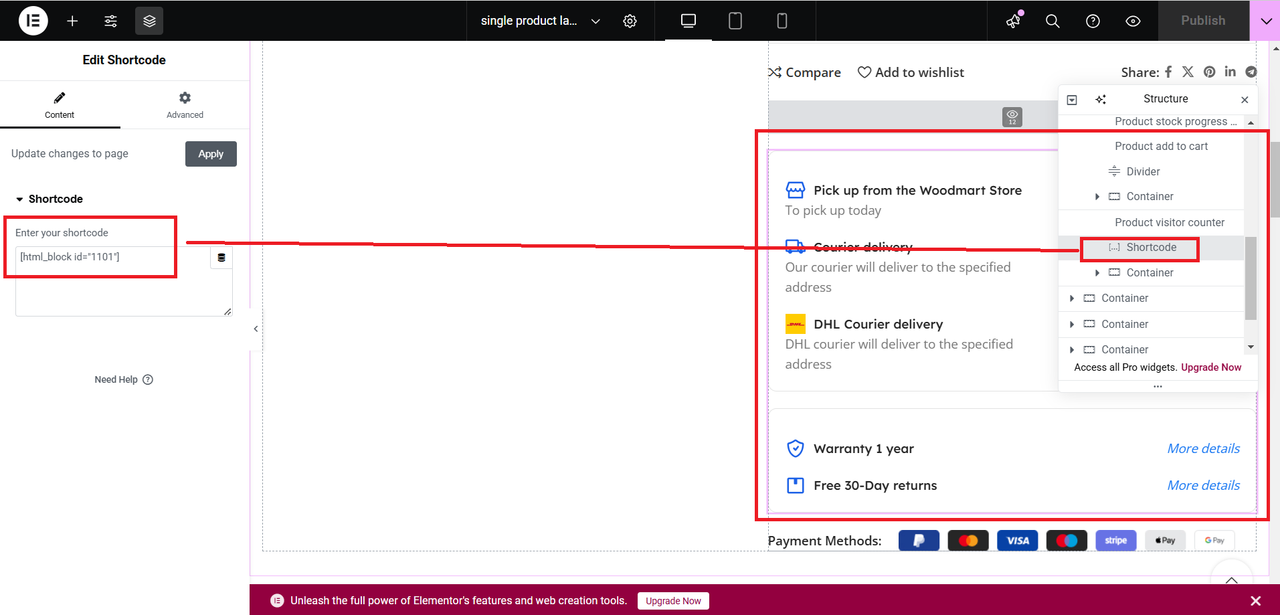Click the Maestro payment icon
The width and height of the screenshot is (1280, 615).
tap(1067, 540)
